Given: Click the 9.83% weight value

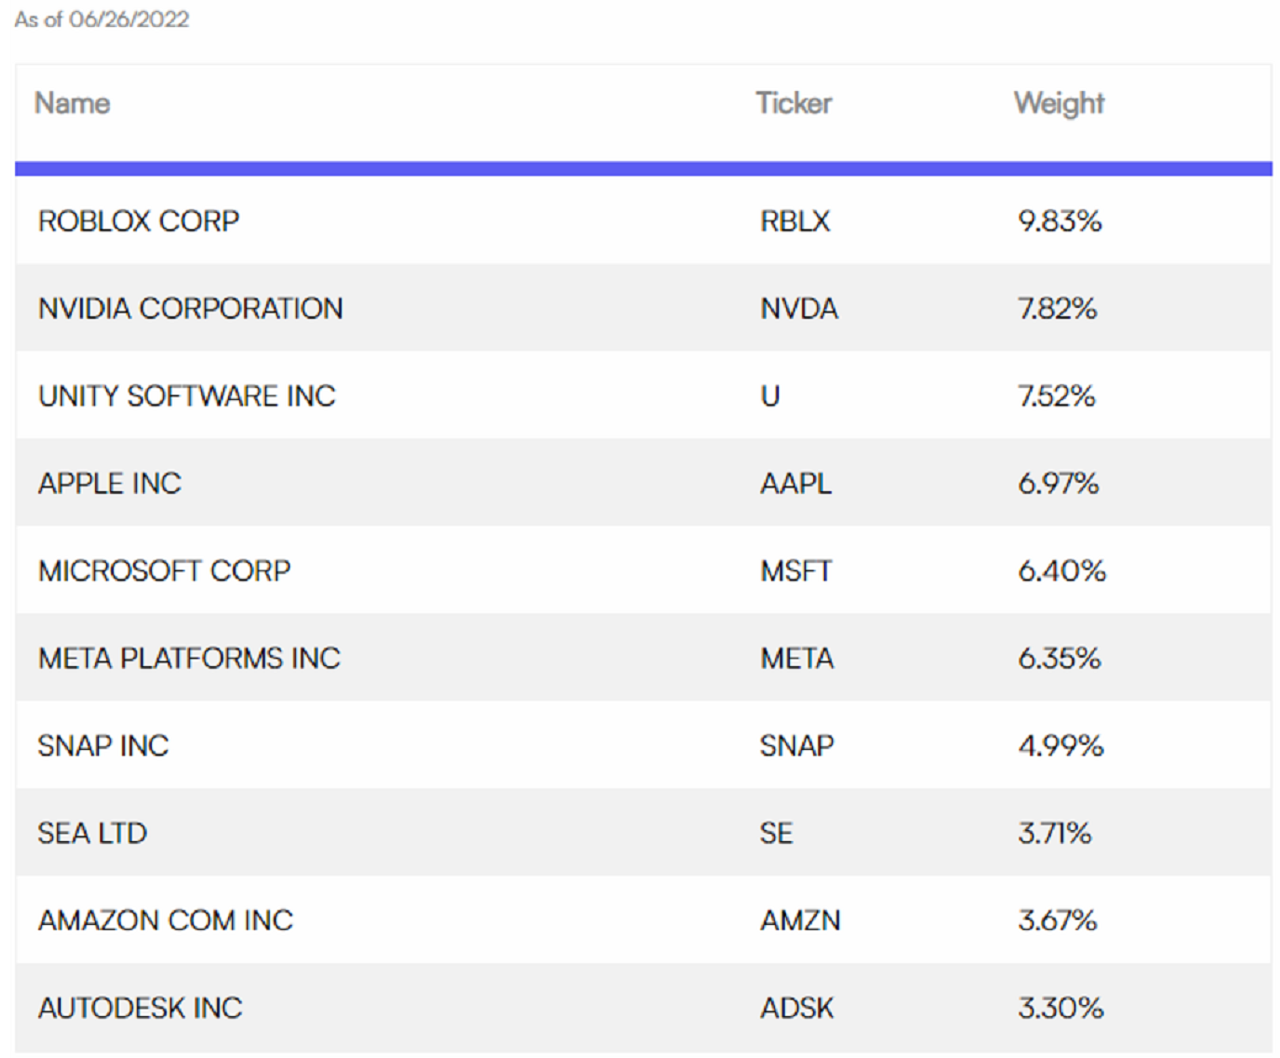Looking at the screenshot, I should click(1060, 221).
